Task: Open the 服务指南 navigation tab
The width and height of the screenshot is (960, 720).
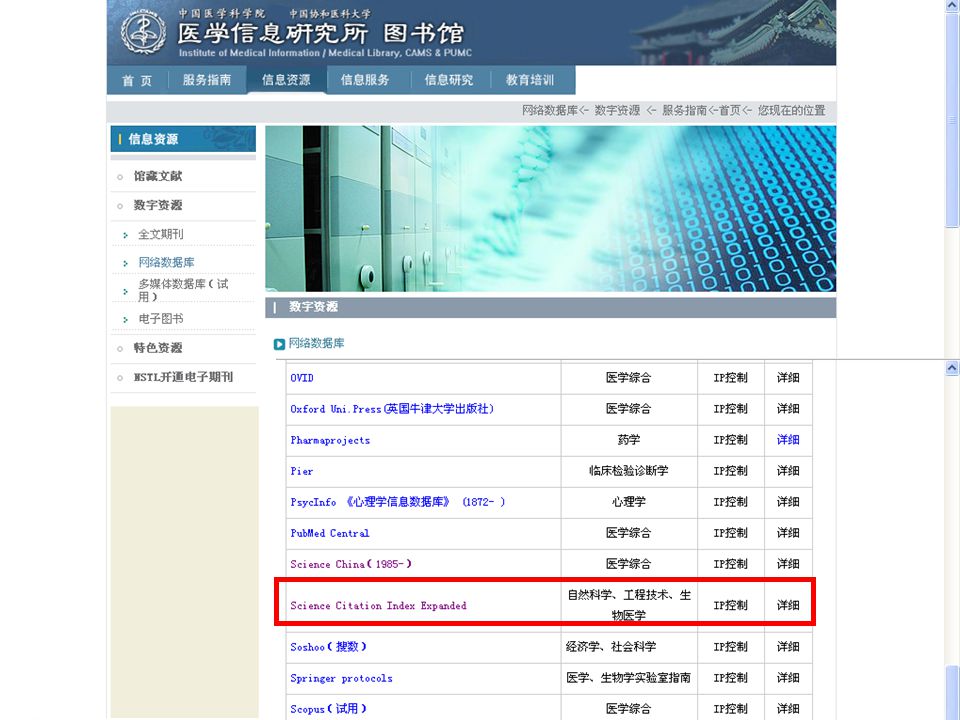Action: pos(207,80)
